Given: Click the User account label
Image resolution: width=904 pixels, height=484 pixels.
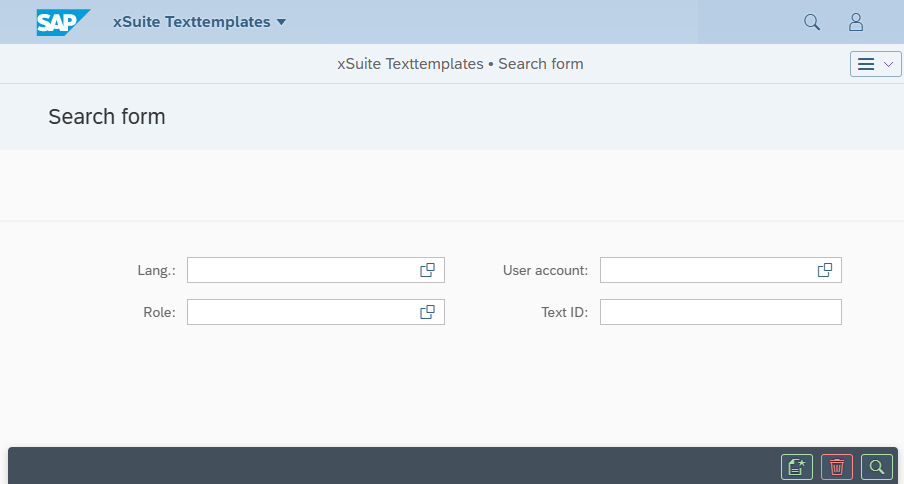Looking at the screenshot, I should 545,270.
